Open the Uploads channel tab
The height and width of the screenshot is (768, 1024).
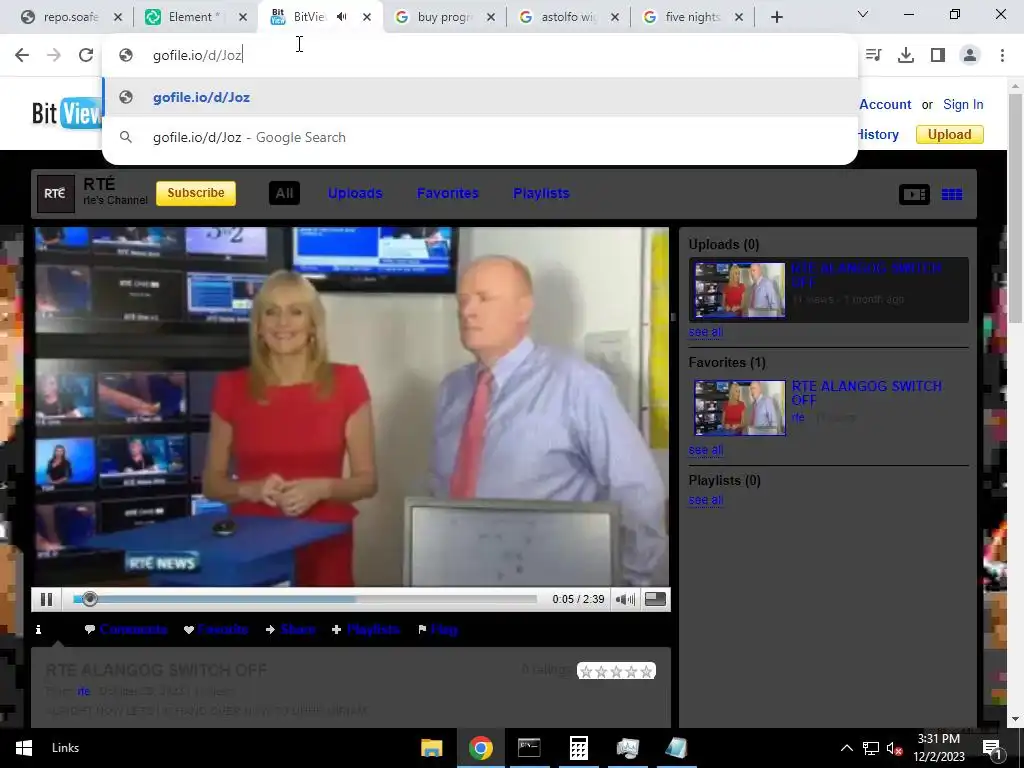[355, 193]
